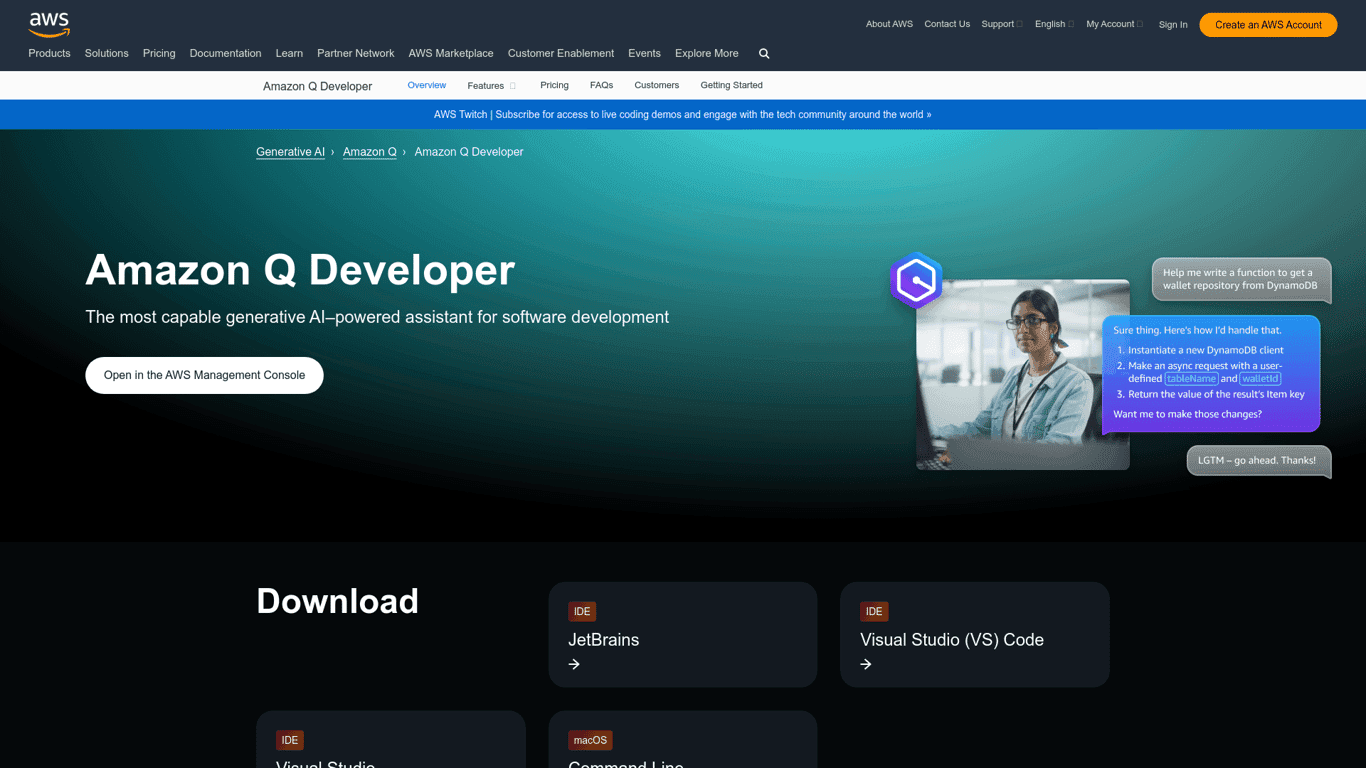The image size is (1366, 768).
Task: Open the Support dropdown menu
Action: pyautogui.click(x=1001, y=24)
